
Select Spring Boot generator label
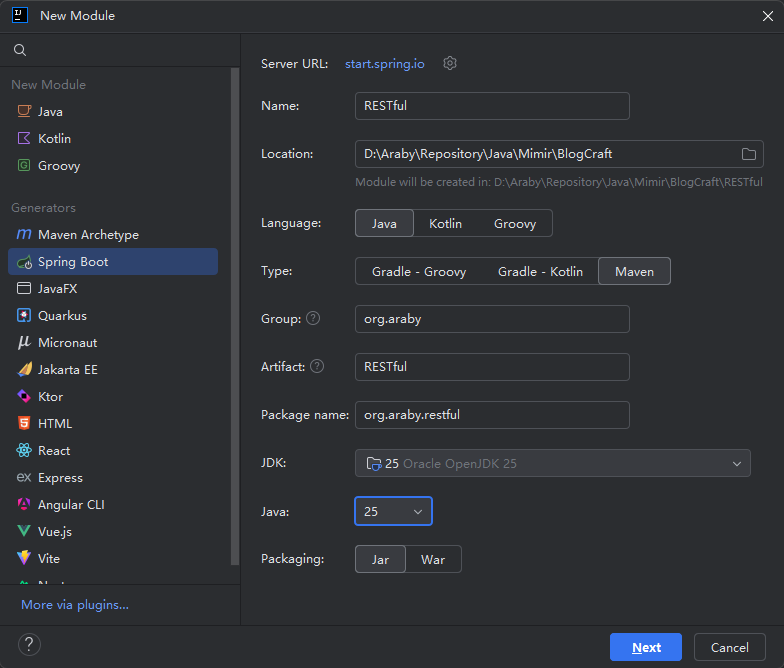(73, 262)
